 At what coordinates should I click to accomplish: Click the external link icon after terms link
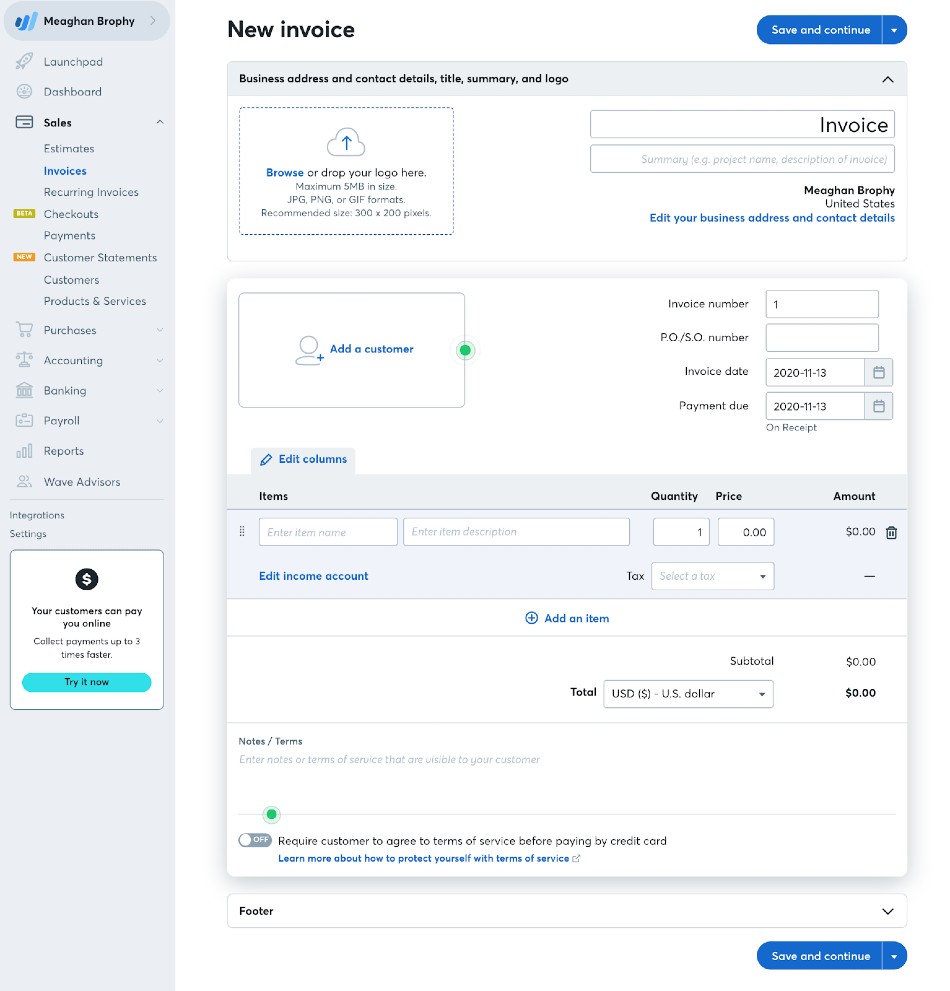(576, 858)
